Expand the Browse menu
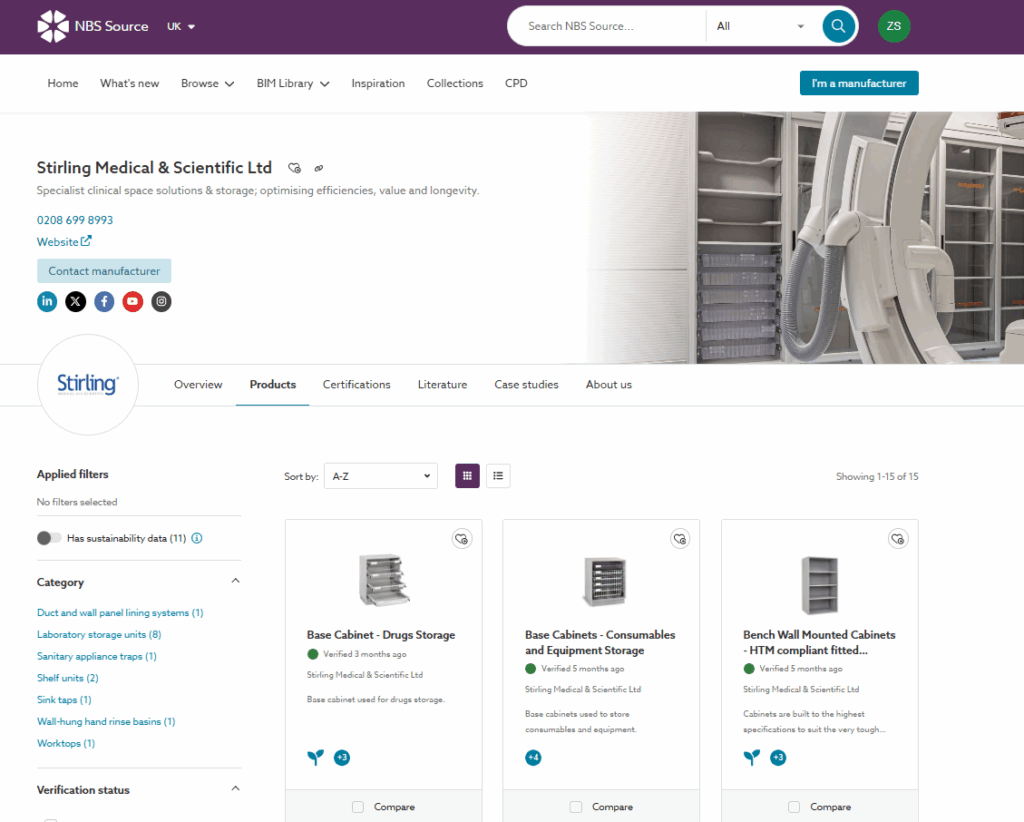 click(208, 84)
